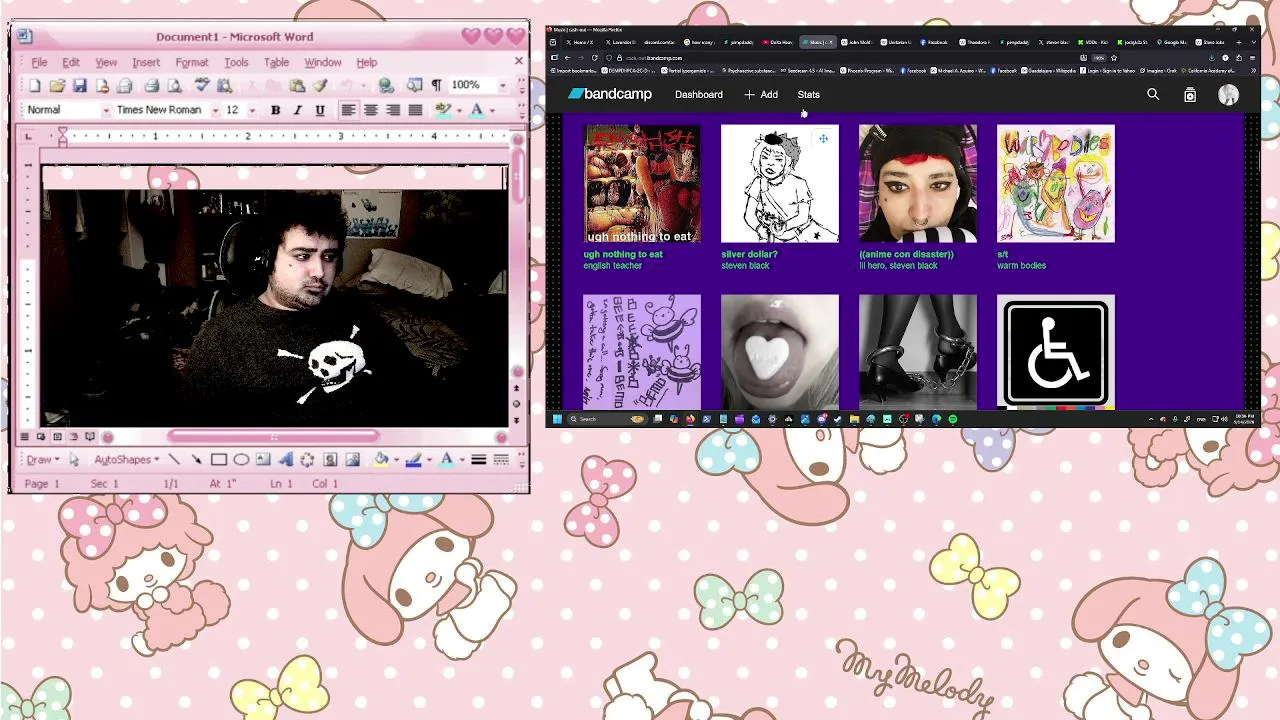Create a new blank document in Word
Screen dimensions: 1280x720
(x=35, y=86)
